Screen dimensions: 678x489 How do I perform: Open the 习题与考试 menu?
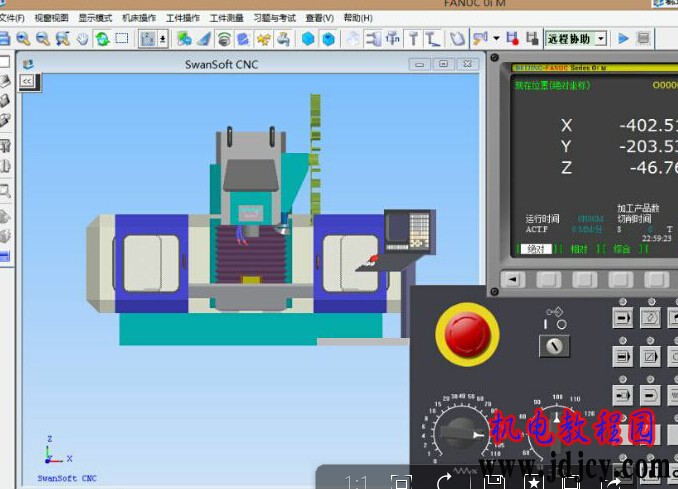coord(275,18)
